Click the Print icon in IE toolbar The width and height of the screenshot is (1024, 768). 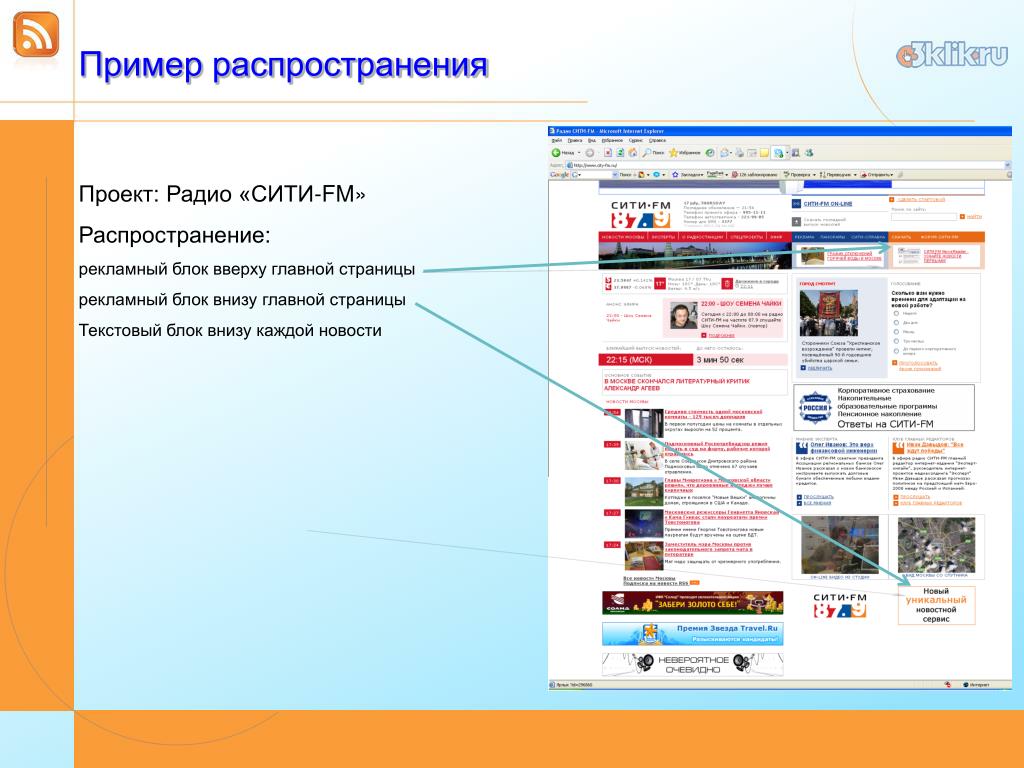(x=739, y=153)
